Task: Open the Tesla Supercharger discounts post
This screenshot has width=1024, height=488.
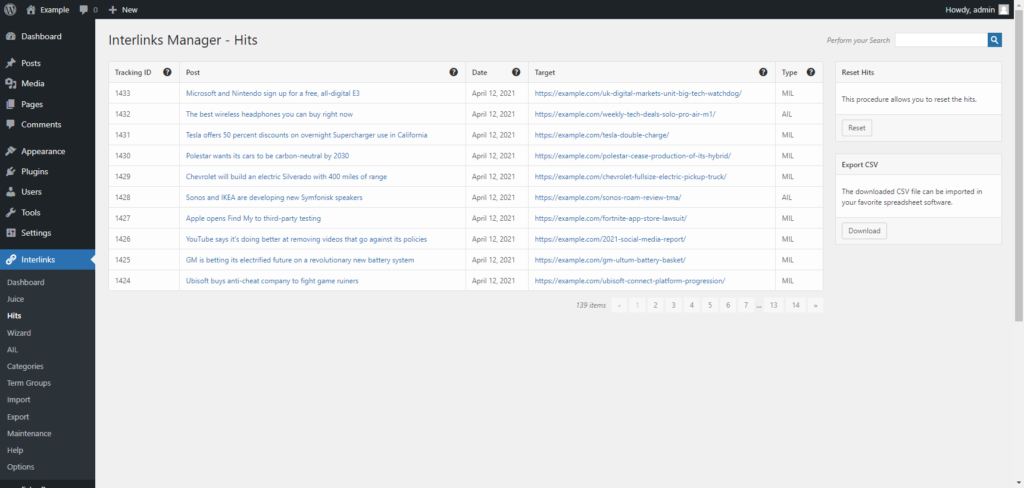Action: (x=306, y=135)
